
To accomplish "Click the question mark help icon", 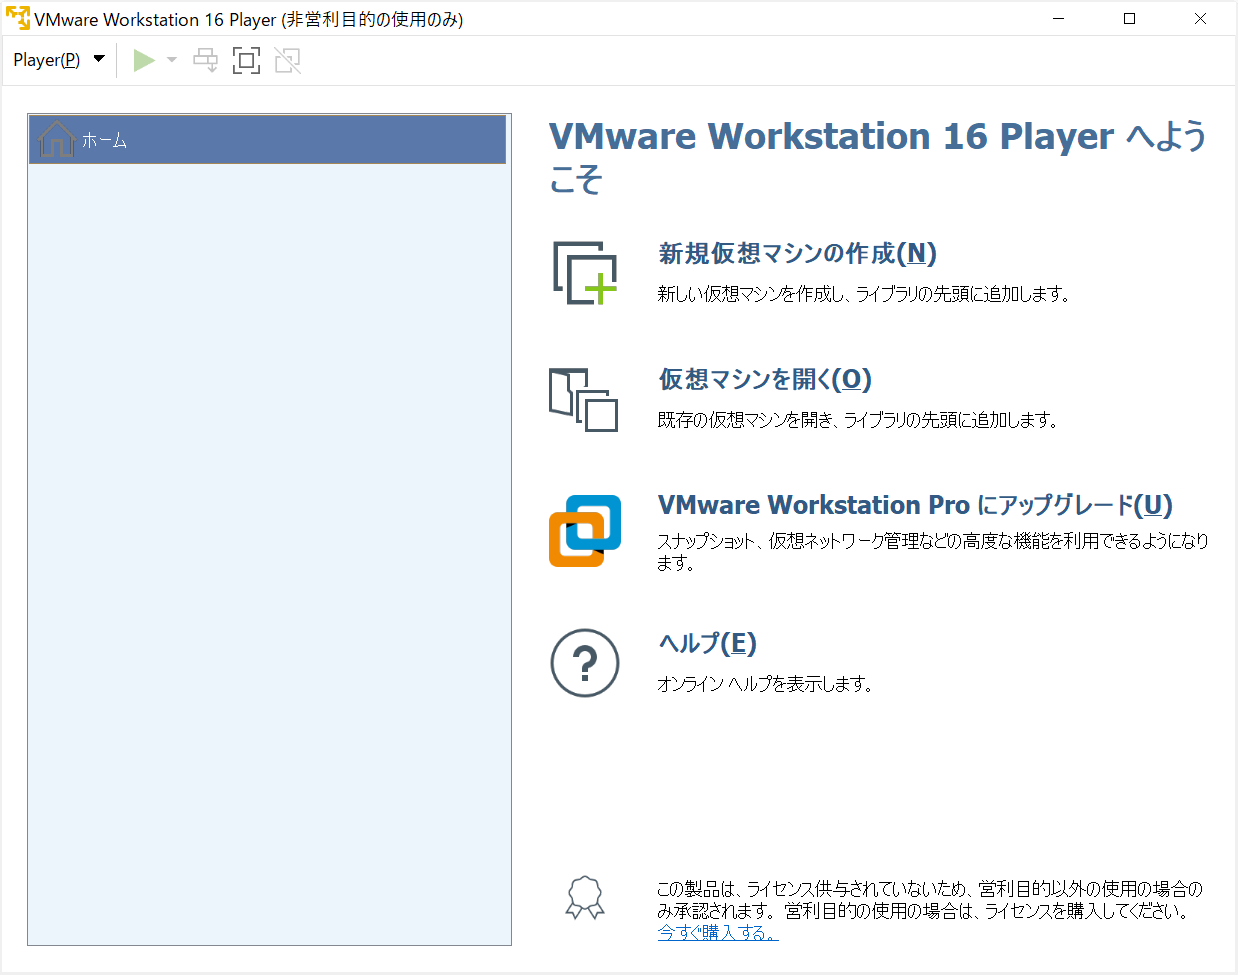I will pyautogui.click(x=585, y=663).
